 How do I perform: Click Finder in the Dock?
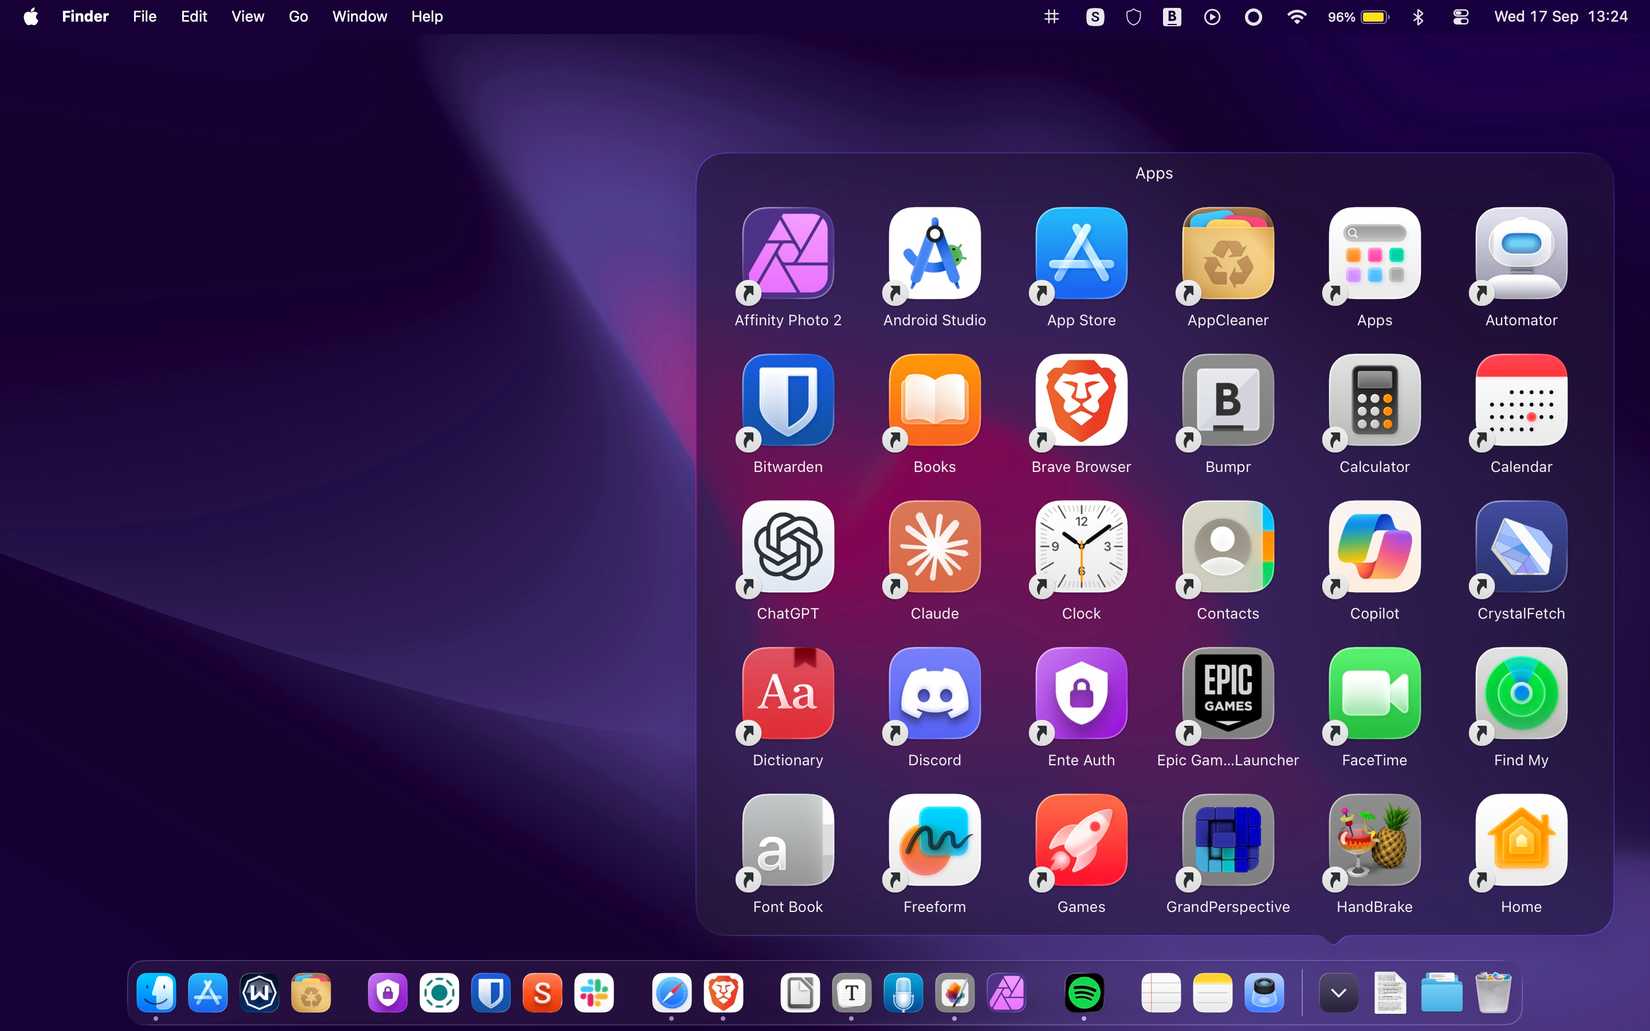coord(156,993)
